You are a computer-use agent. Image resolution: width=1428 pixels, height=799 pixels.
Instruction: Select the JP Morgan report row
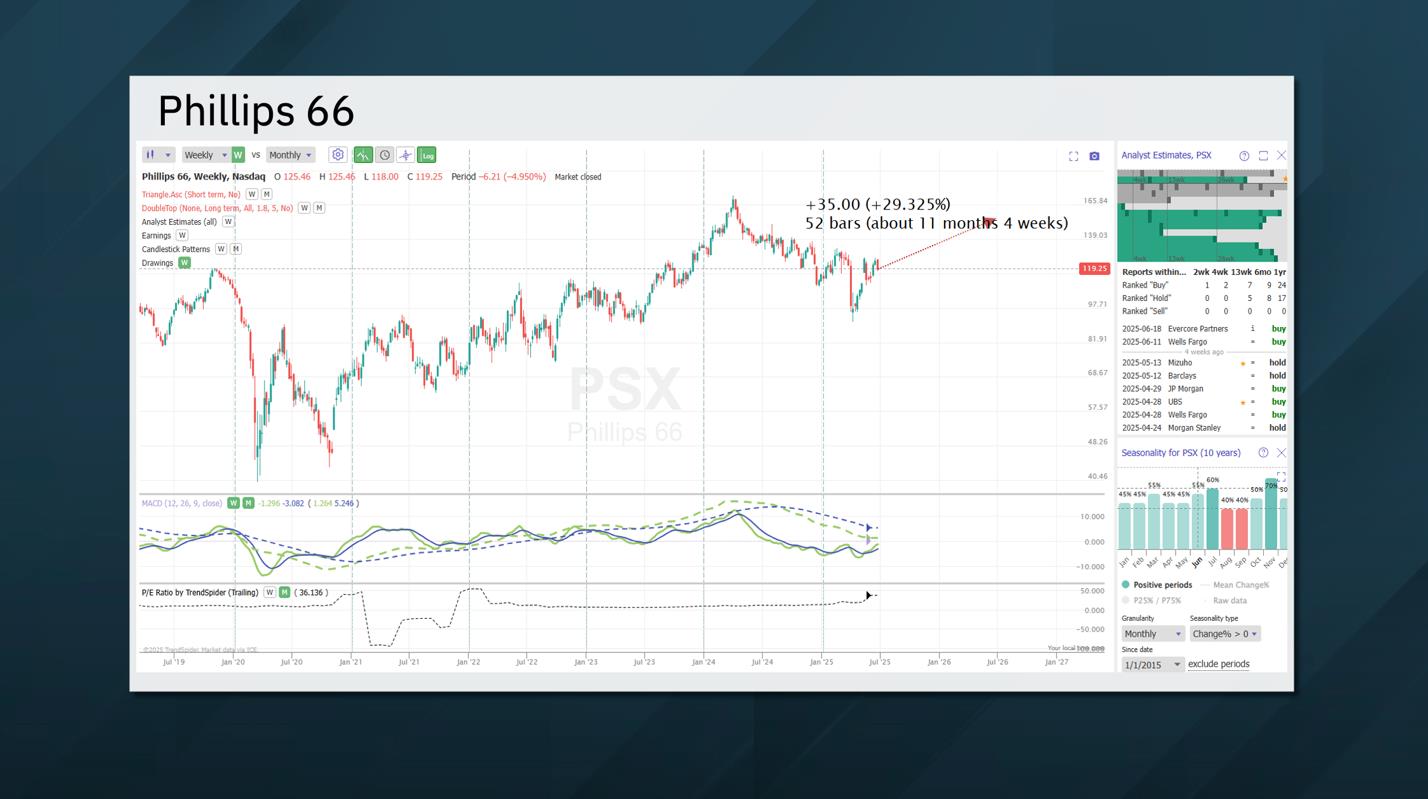pos(1203,389)
